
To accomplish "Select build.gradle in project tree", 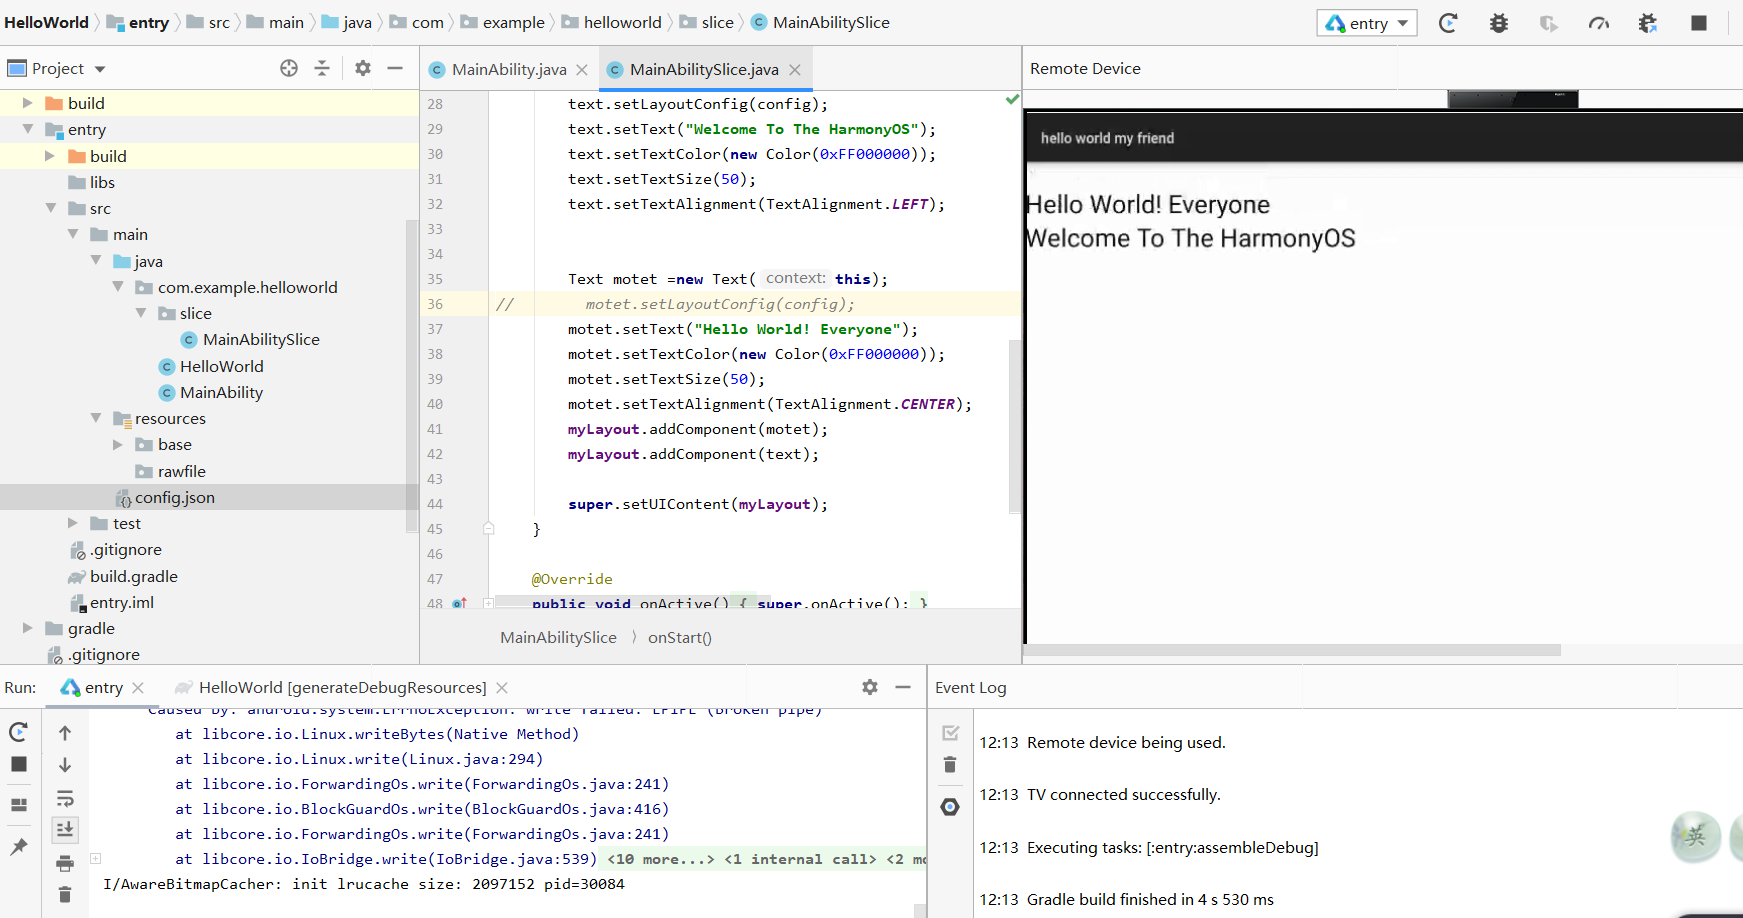I will pyautogui.click(x=133, y=576).
